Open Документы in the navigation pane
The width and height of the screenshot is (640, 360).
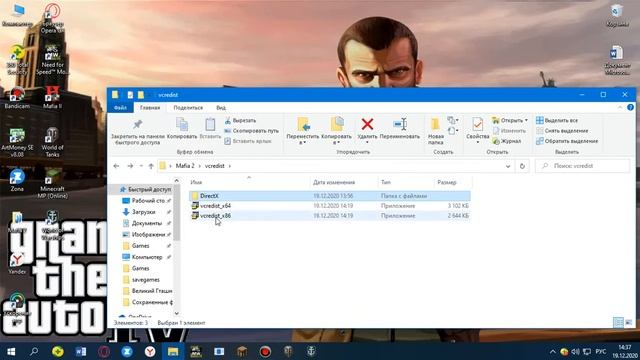pos(147,223)
